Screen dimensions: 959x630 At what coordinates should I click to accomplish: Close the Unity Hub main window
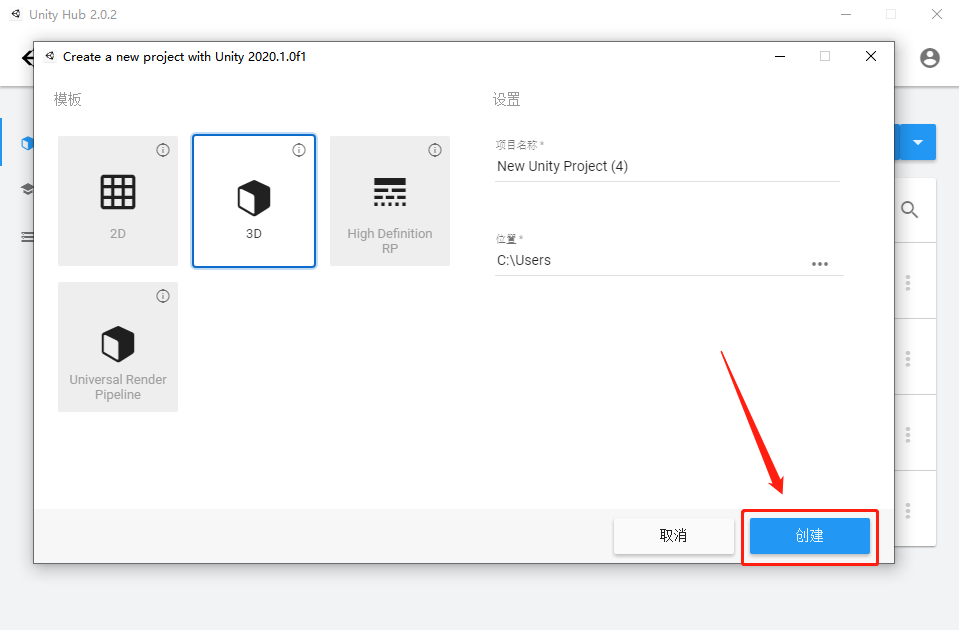point(936,14)
